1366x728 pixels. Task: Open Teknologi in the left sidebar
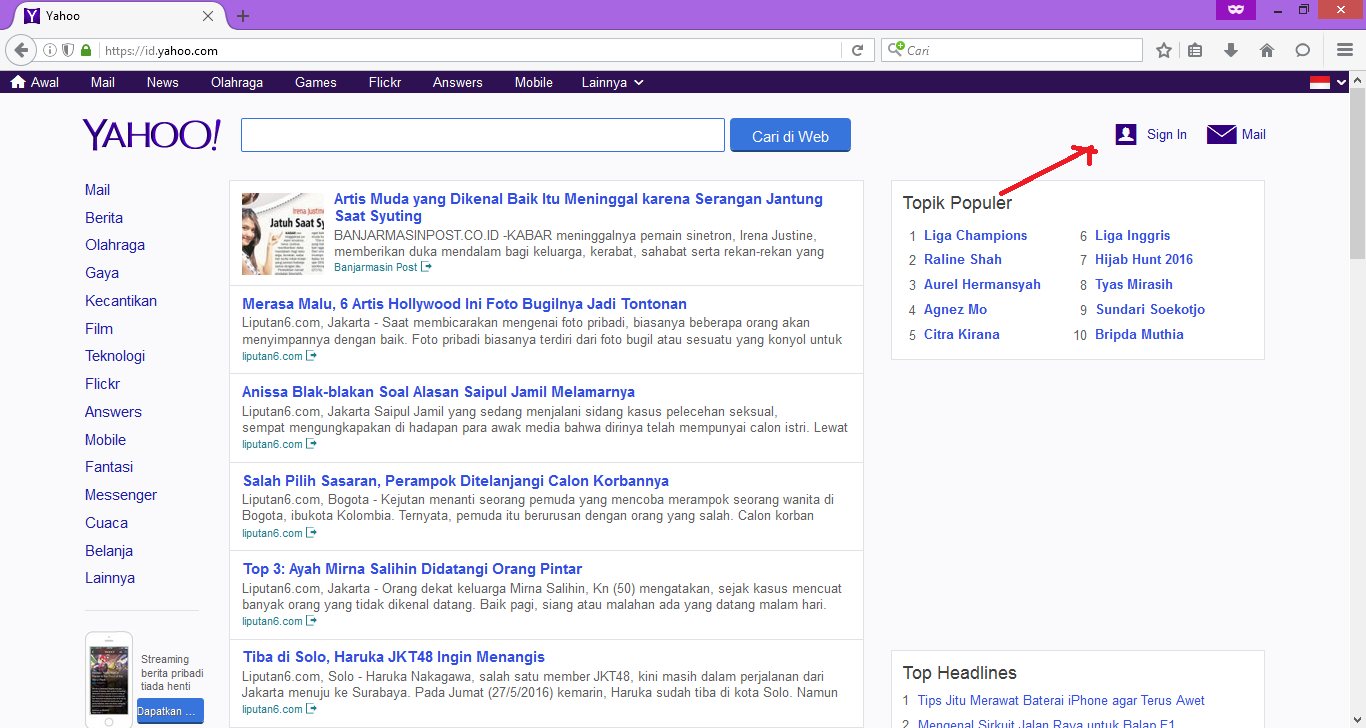click(x=115, y=356)
